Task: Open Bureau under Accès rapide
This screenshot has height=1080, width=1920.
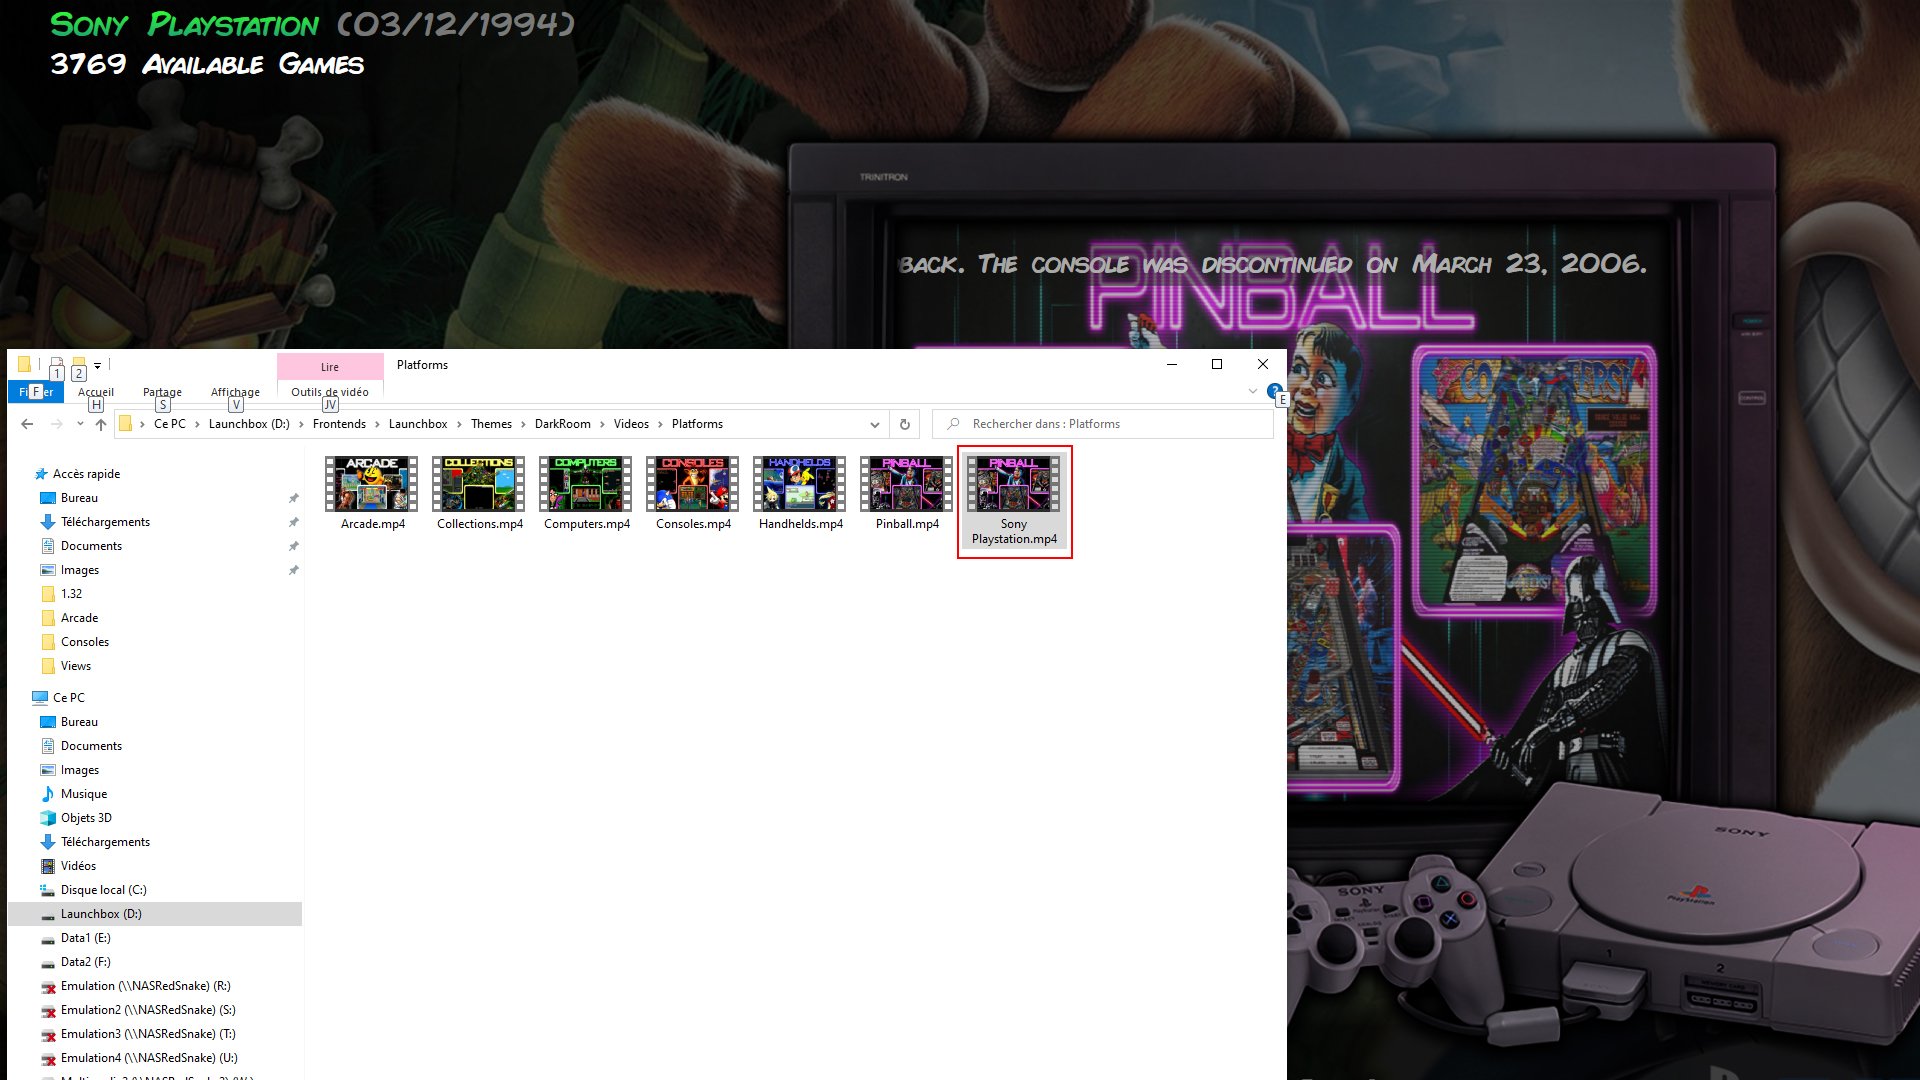Action: pyautogui.click(x=79, y=498)
